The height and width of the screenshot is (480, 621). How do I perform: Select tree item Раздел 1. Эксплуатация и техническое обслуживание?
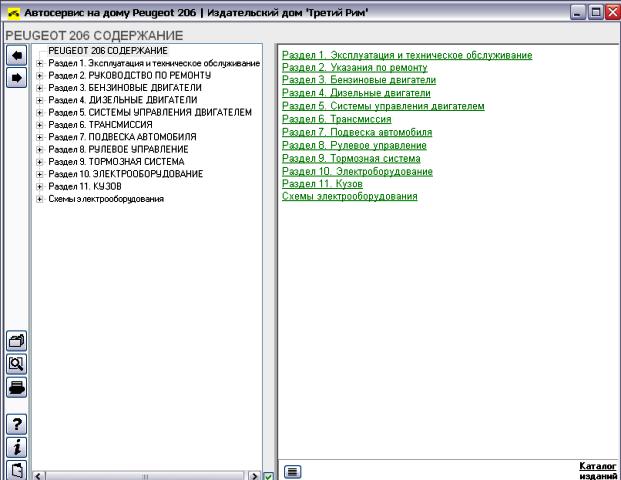click(154, 63)
